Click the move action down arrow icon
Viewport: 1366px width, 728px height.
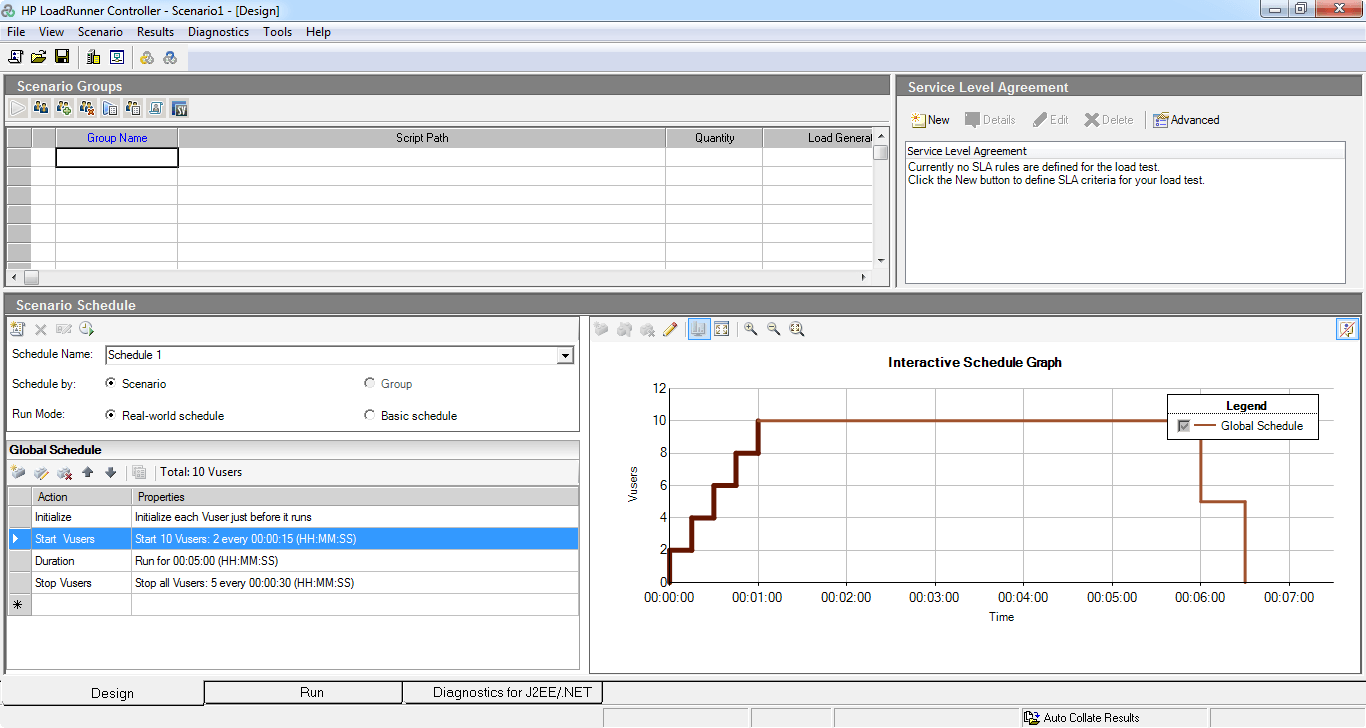[x=110, y=472]
